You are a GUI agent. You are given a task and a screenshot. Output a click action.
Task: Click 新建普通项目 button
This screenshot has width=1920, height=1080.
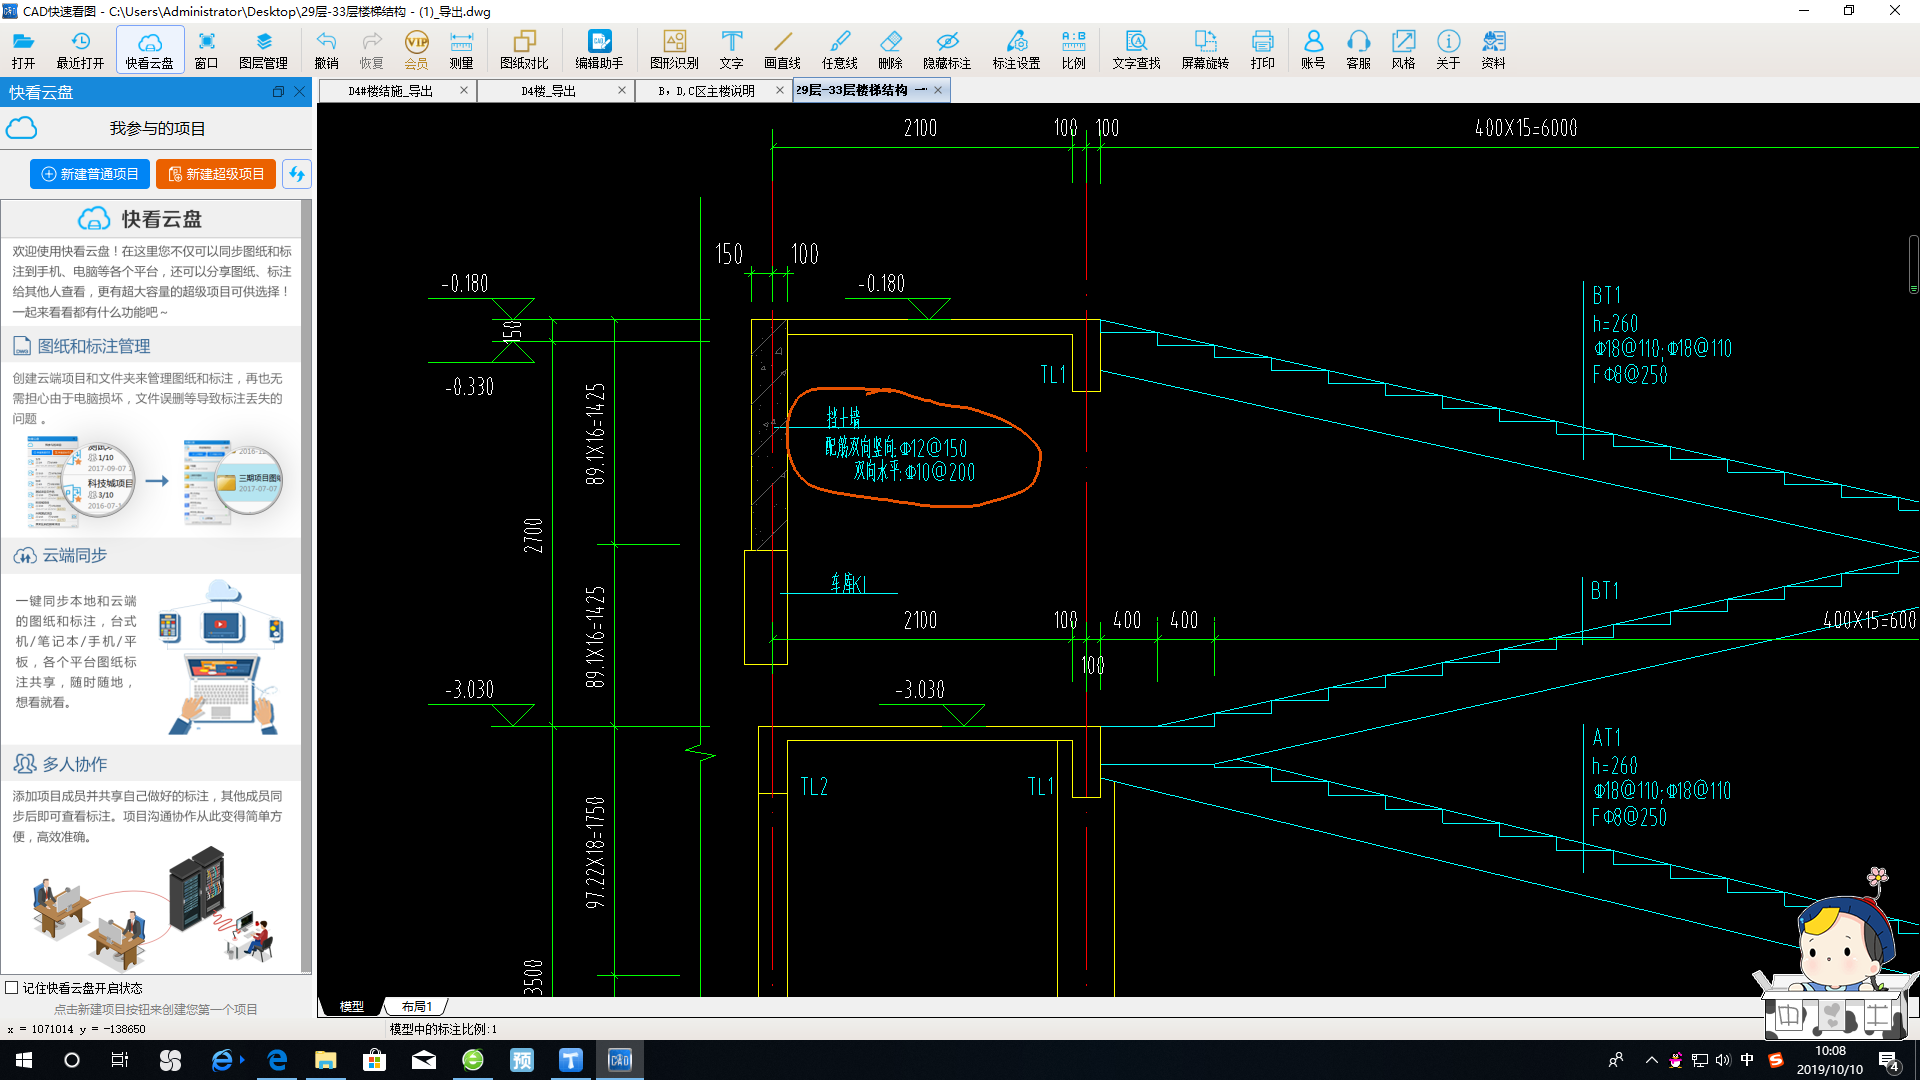click(90, 174)
